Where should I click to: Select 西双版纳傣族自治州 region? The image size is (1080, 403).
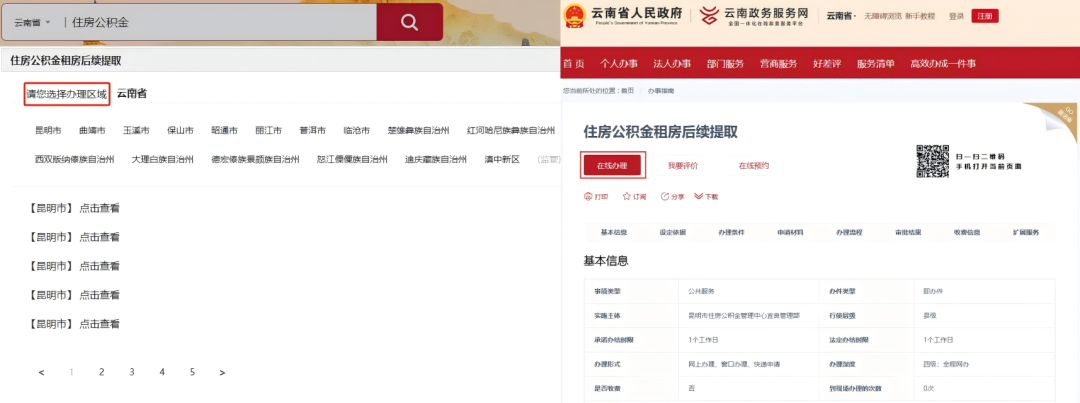(x=76, y=159)
